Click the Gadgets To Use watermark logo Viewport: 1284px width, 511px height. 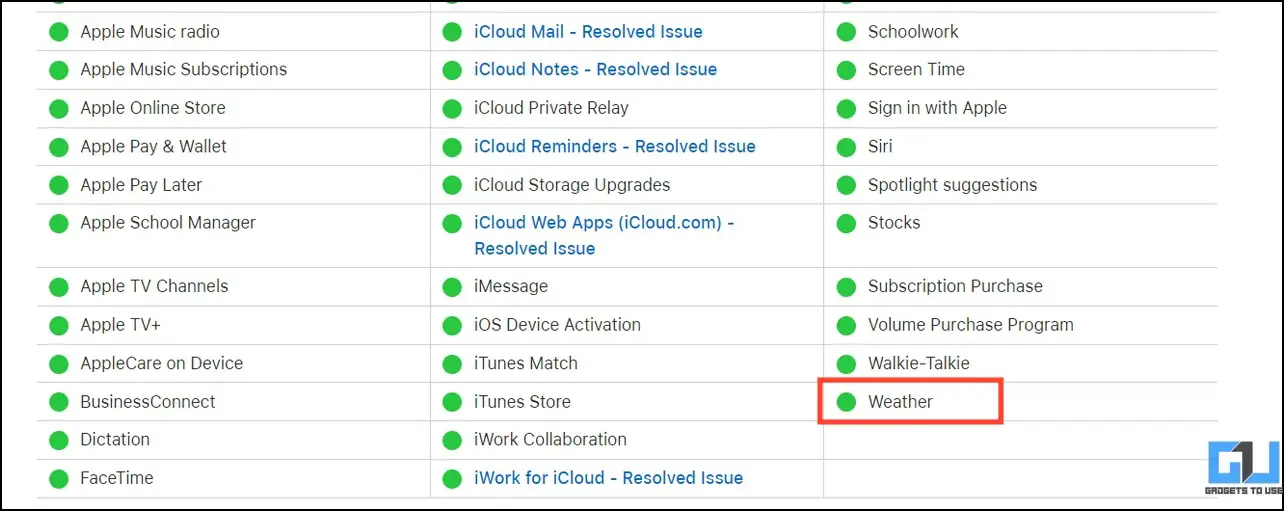(1243, 468)
